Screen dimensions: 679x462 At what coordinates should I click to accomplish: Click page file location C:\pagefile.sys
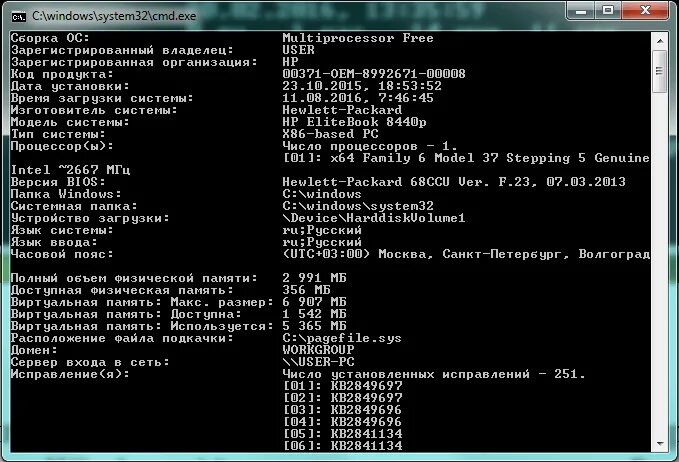click(x=342, y=338)
